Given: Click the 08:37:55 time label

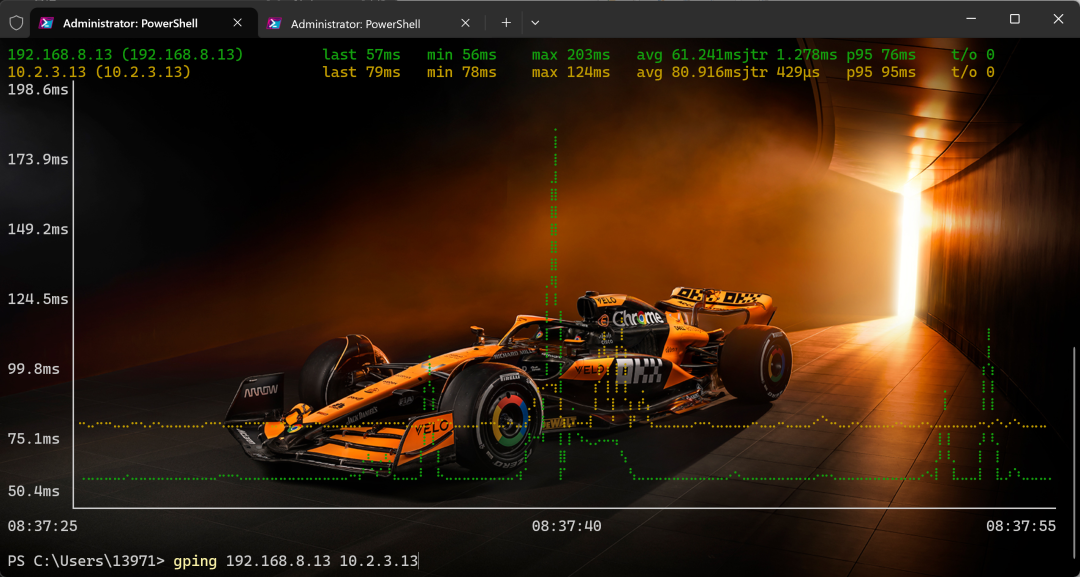Looking at the screenshot, I should tap(1021, 526).
